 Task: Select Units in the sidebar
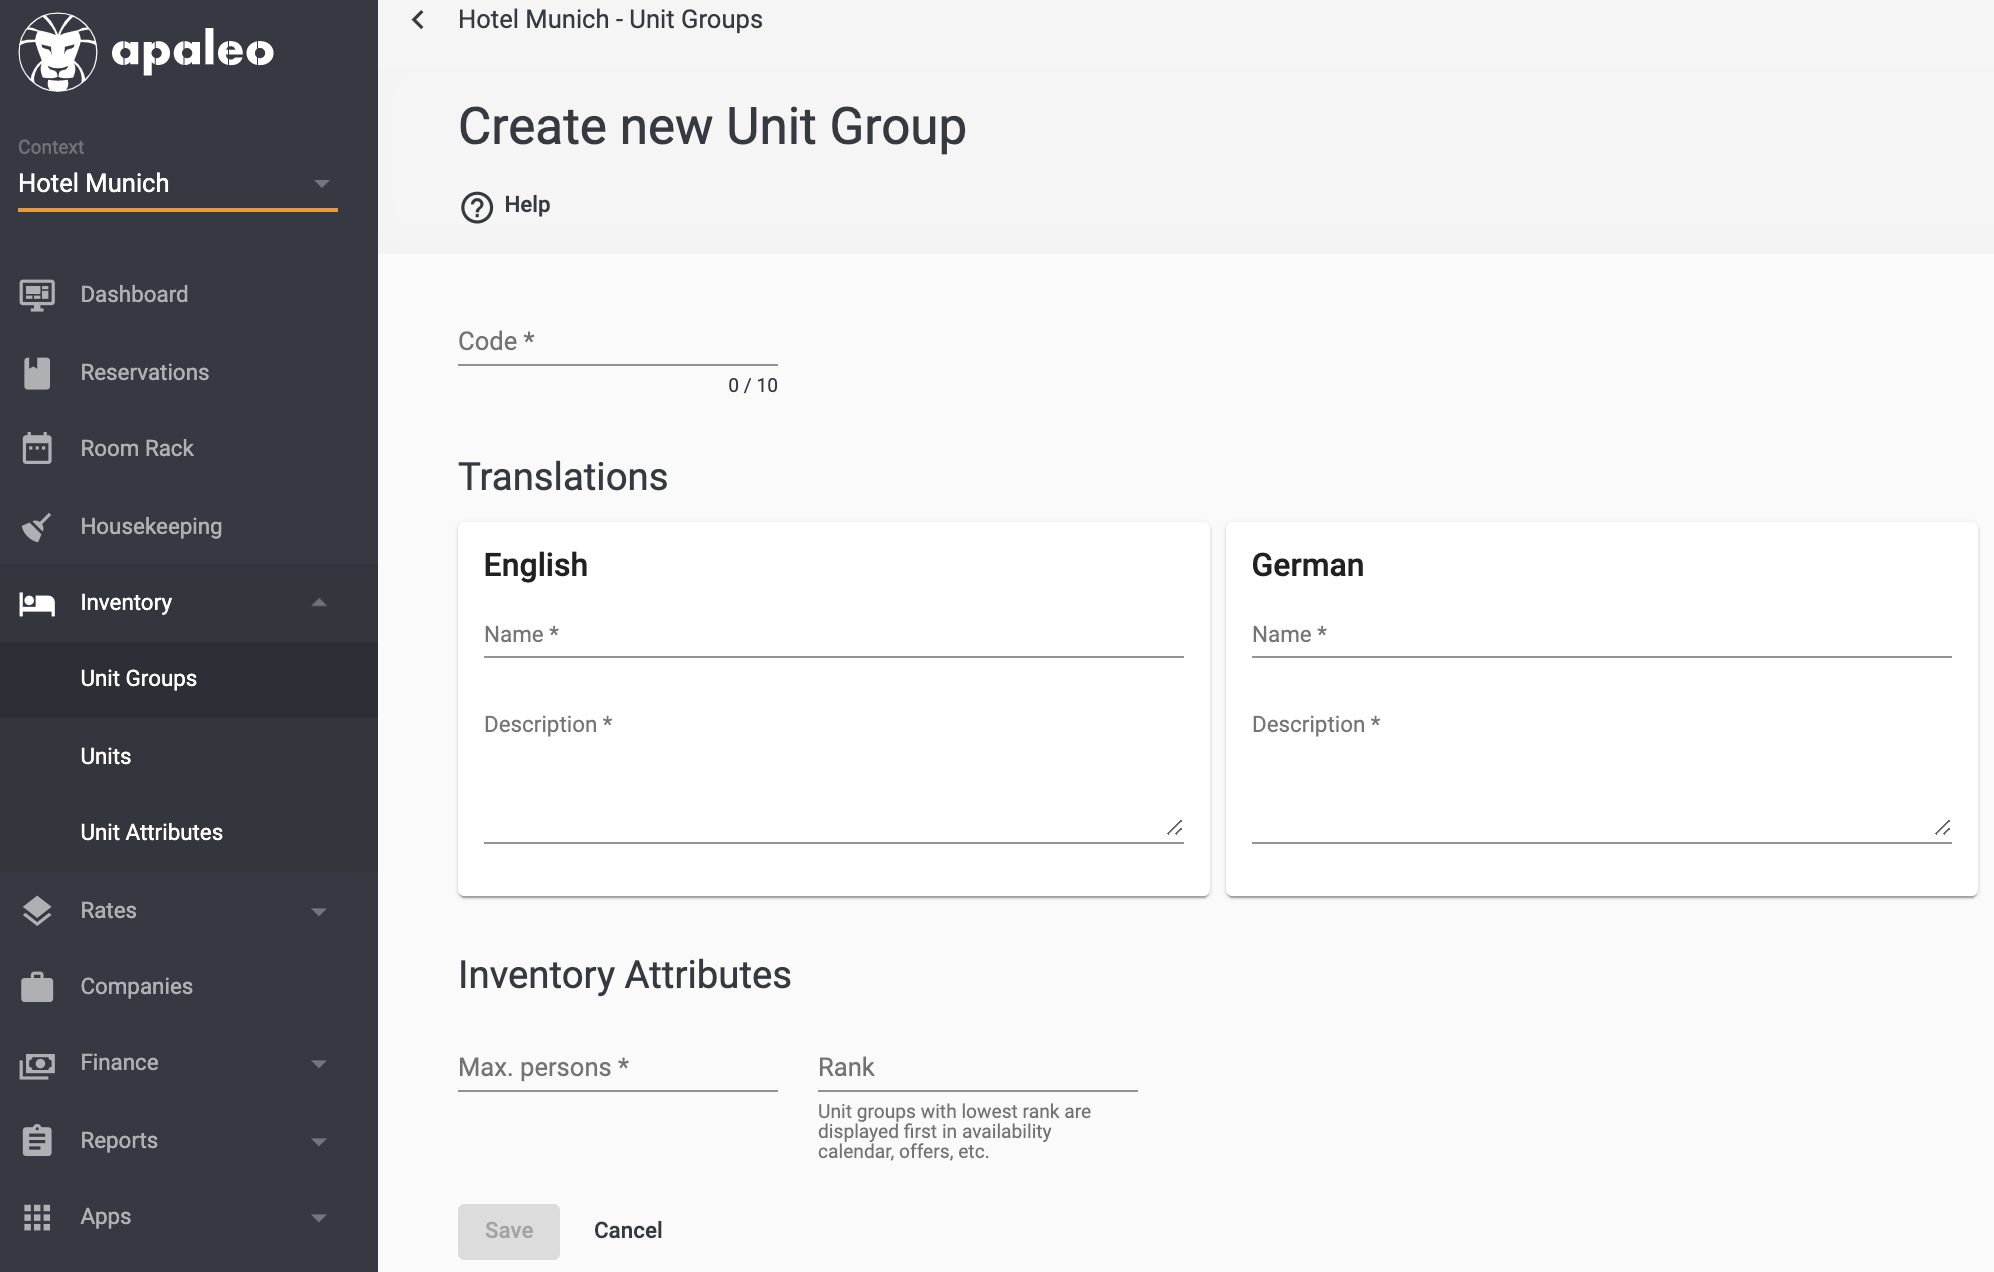[189, 757]
